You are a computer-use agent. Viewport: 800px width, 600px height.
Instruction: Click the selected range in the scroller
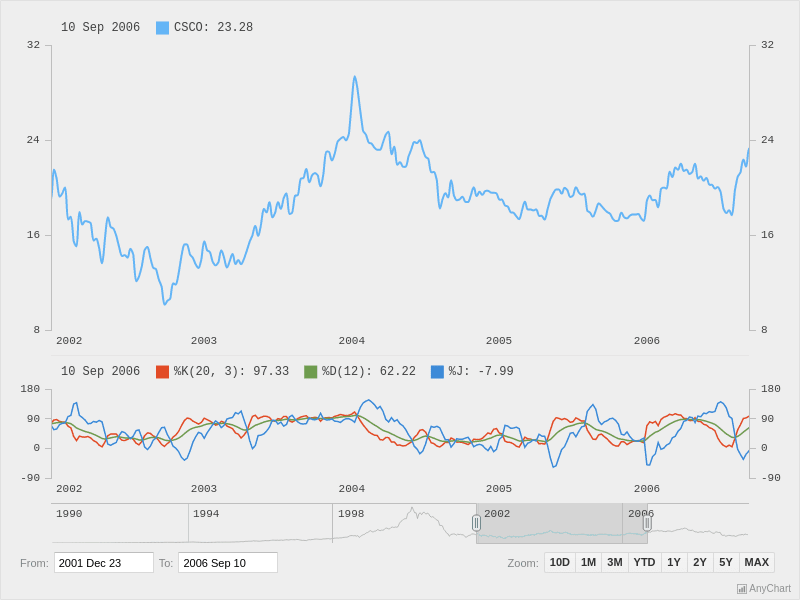[561, 523]
